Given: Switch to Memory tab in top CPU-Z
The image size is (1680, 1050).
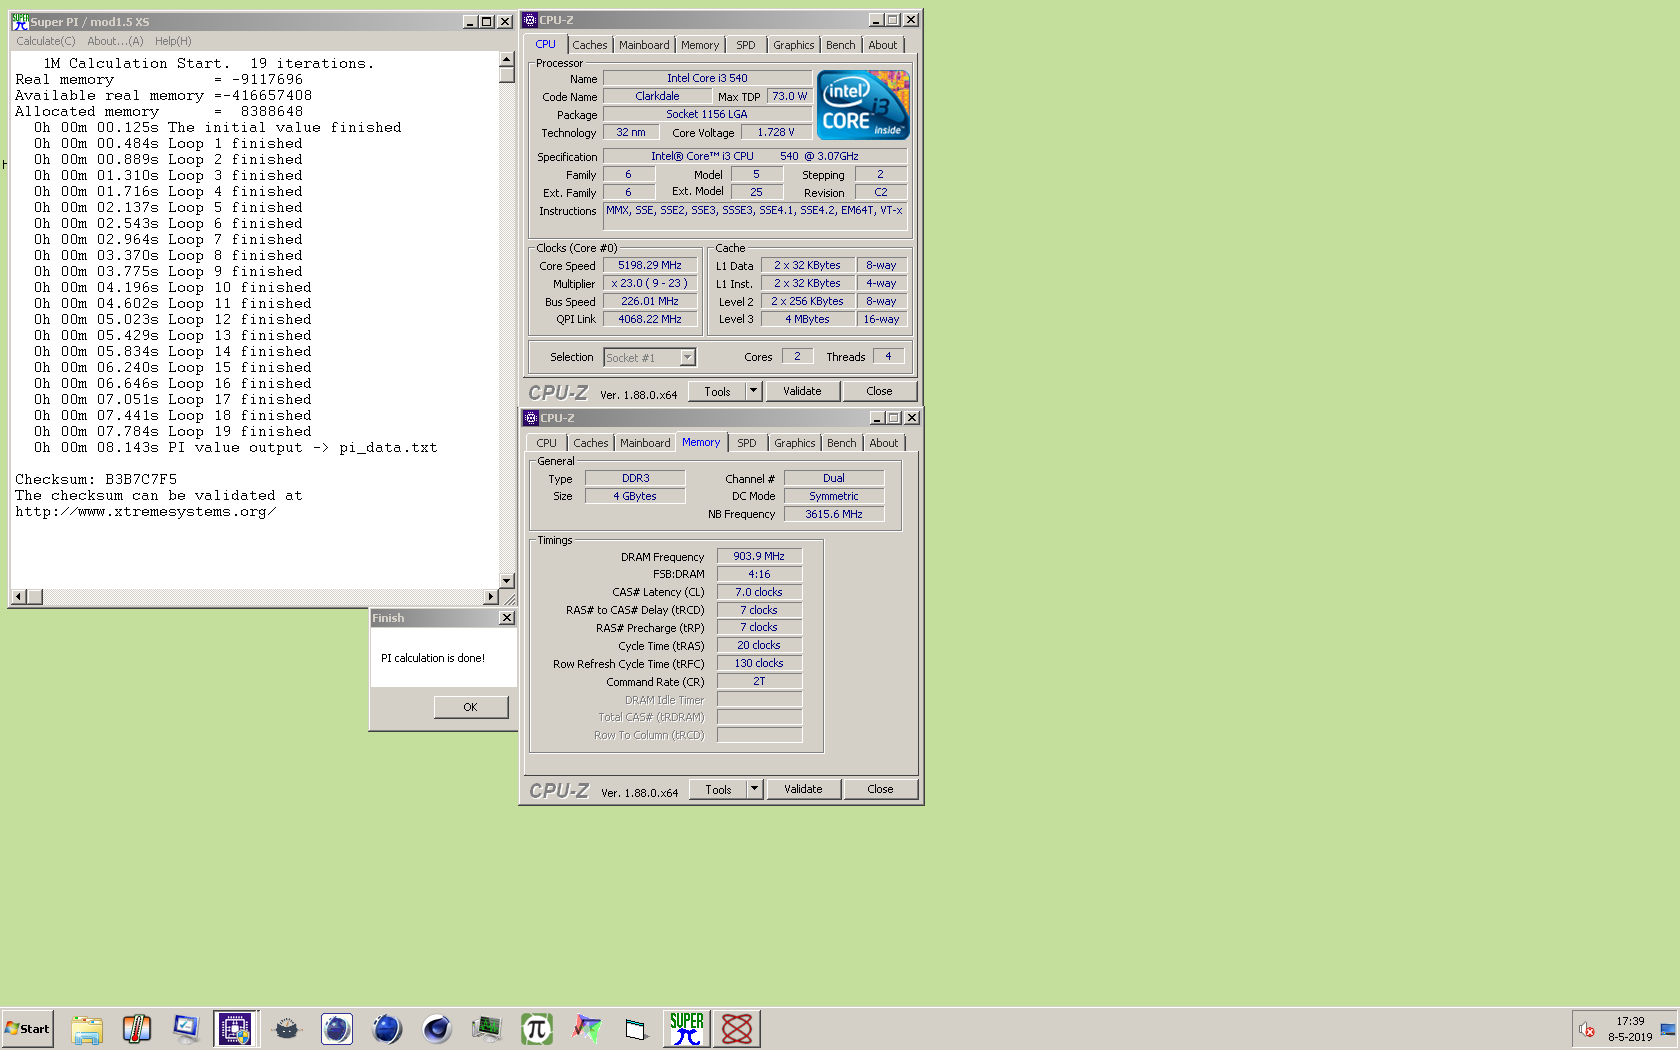Looking at the screenshot, I should click(x=700, y=45).
